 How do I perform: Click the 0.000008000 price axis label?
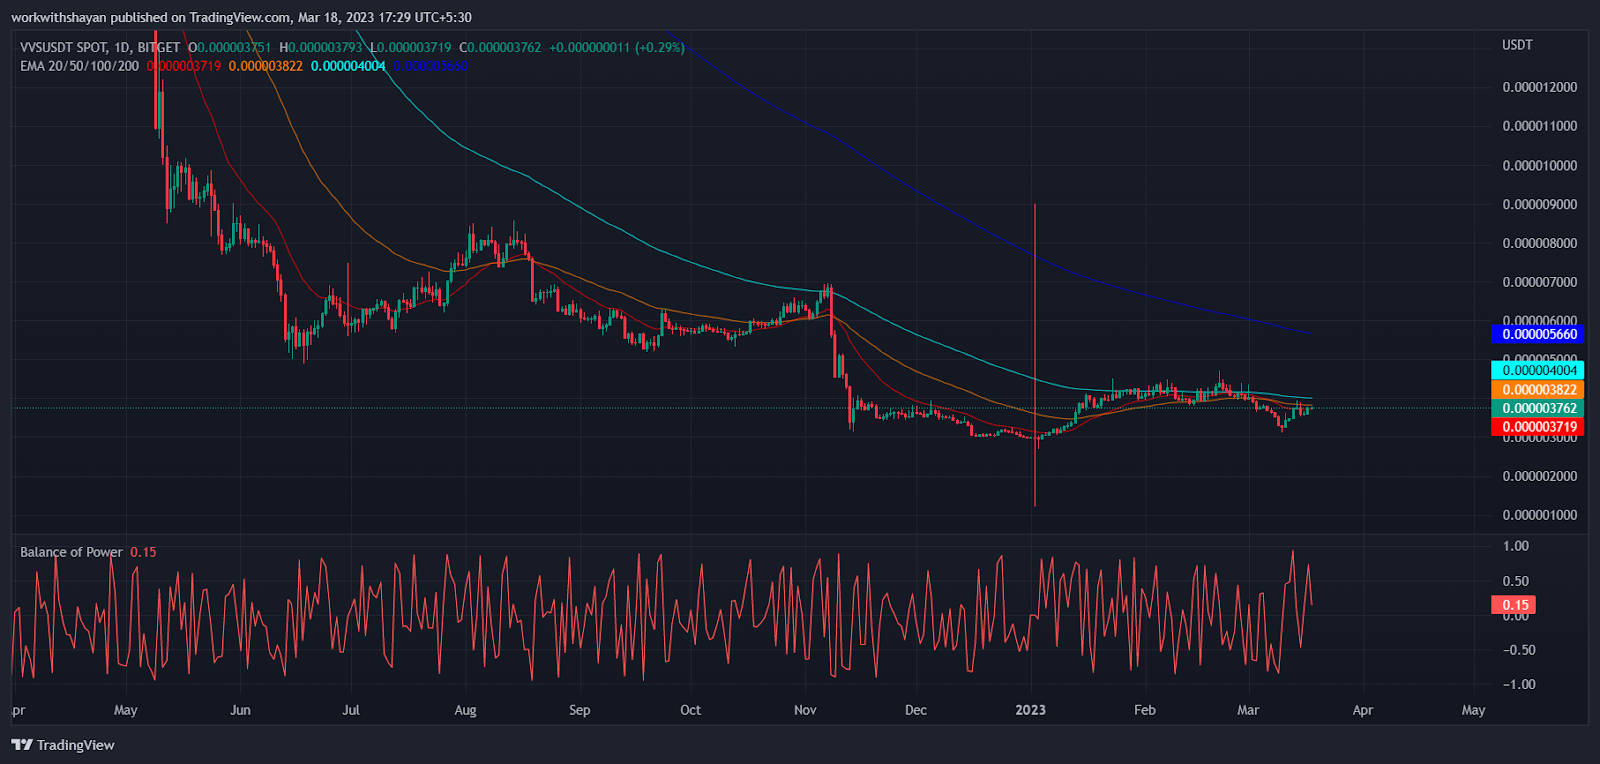coord(1540,243)
